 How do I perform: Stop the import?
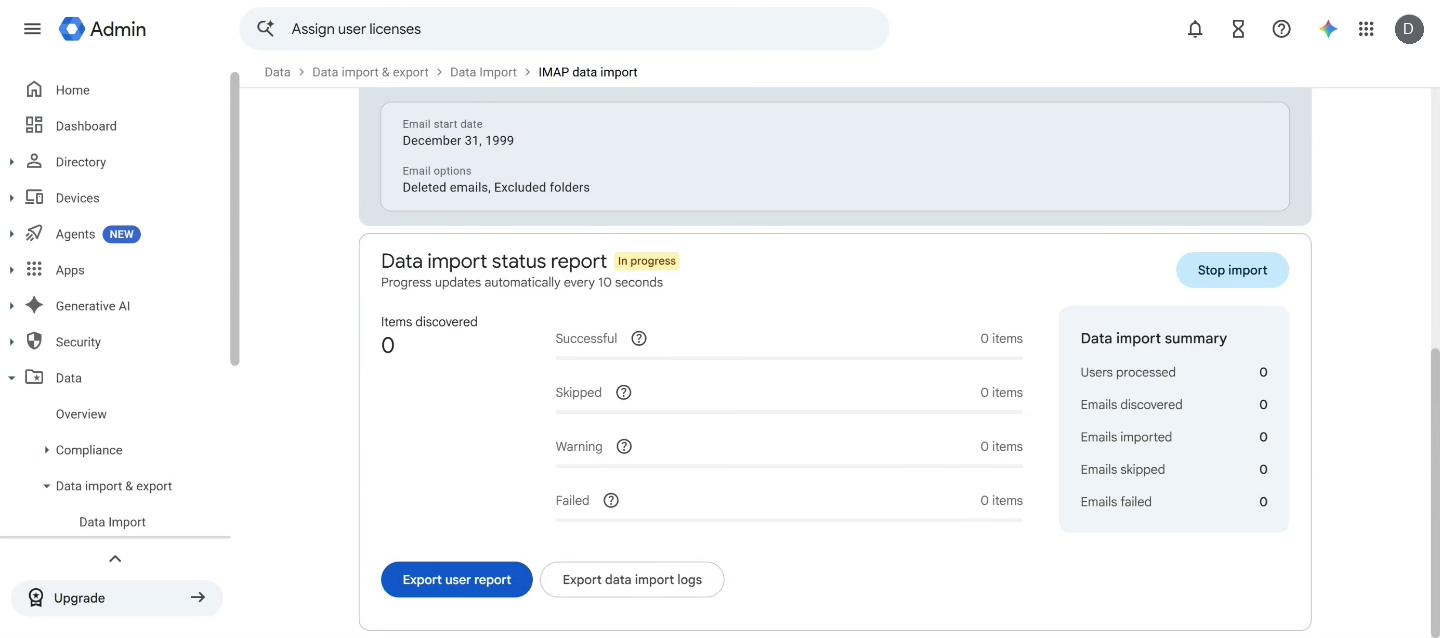point(1232,270)
